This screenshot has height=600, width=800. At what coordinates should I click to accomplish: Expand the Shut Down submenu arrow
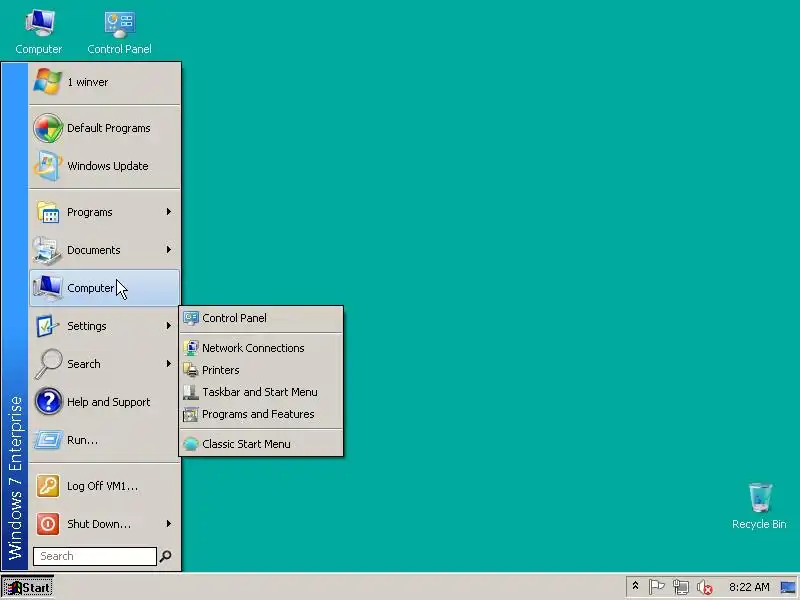(168, 523)
